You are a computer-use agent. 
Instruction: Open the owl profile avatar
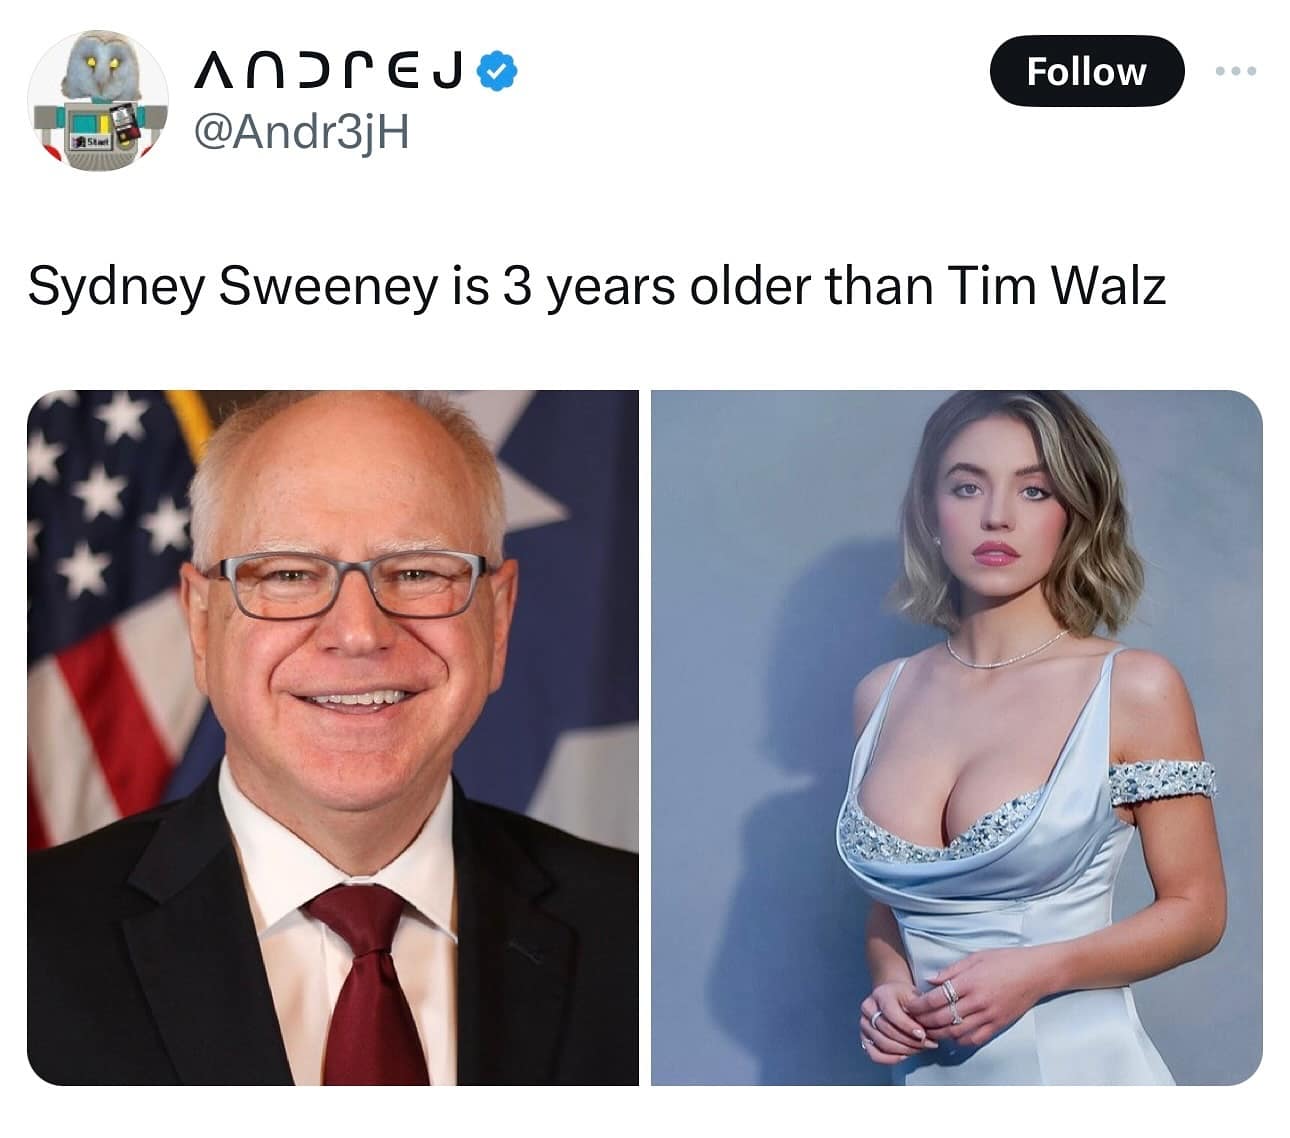pyautogui.click(x=95, y=100)
